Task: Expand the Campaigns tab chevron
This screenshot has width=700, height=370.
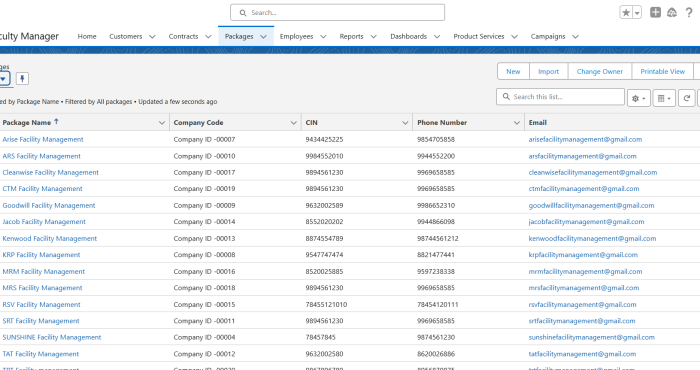Action: [x=575, y=37]
